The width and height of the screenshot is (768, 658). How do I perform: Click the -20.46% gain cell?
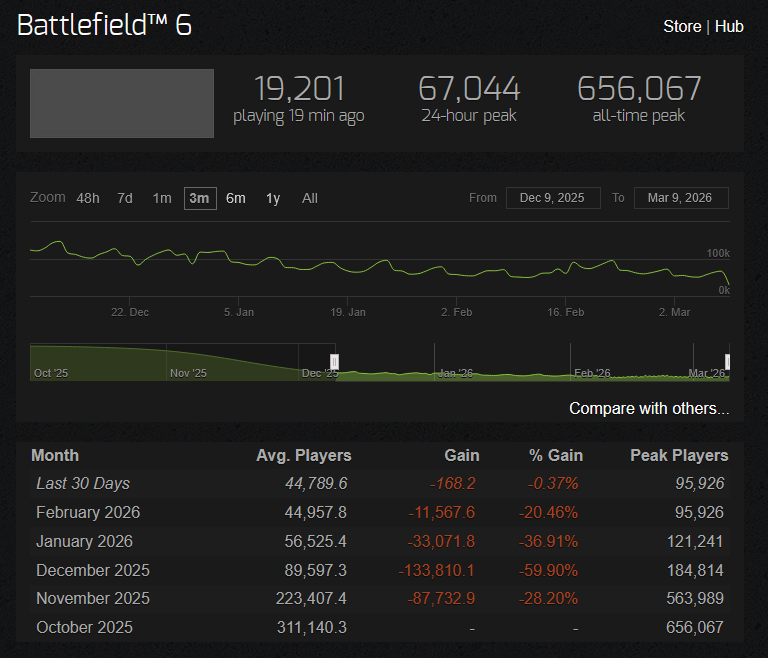[549, 512]
